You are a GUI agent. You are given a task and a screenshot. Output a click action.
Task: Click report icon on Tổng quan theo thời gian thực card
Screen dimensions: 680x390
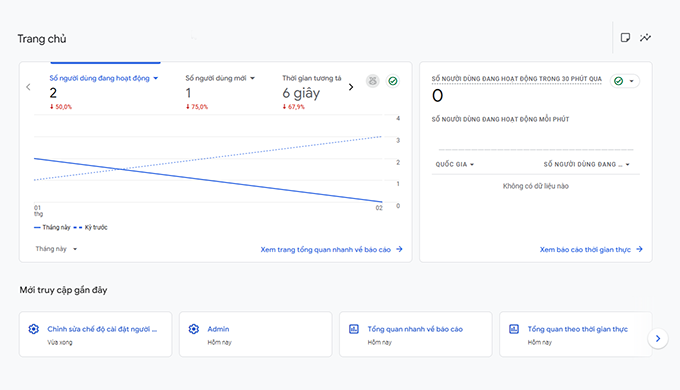514,329
